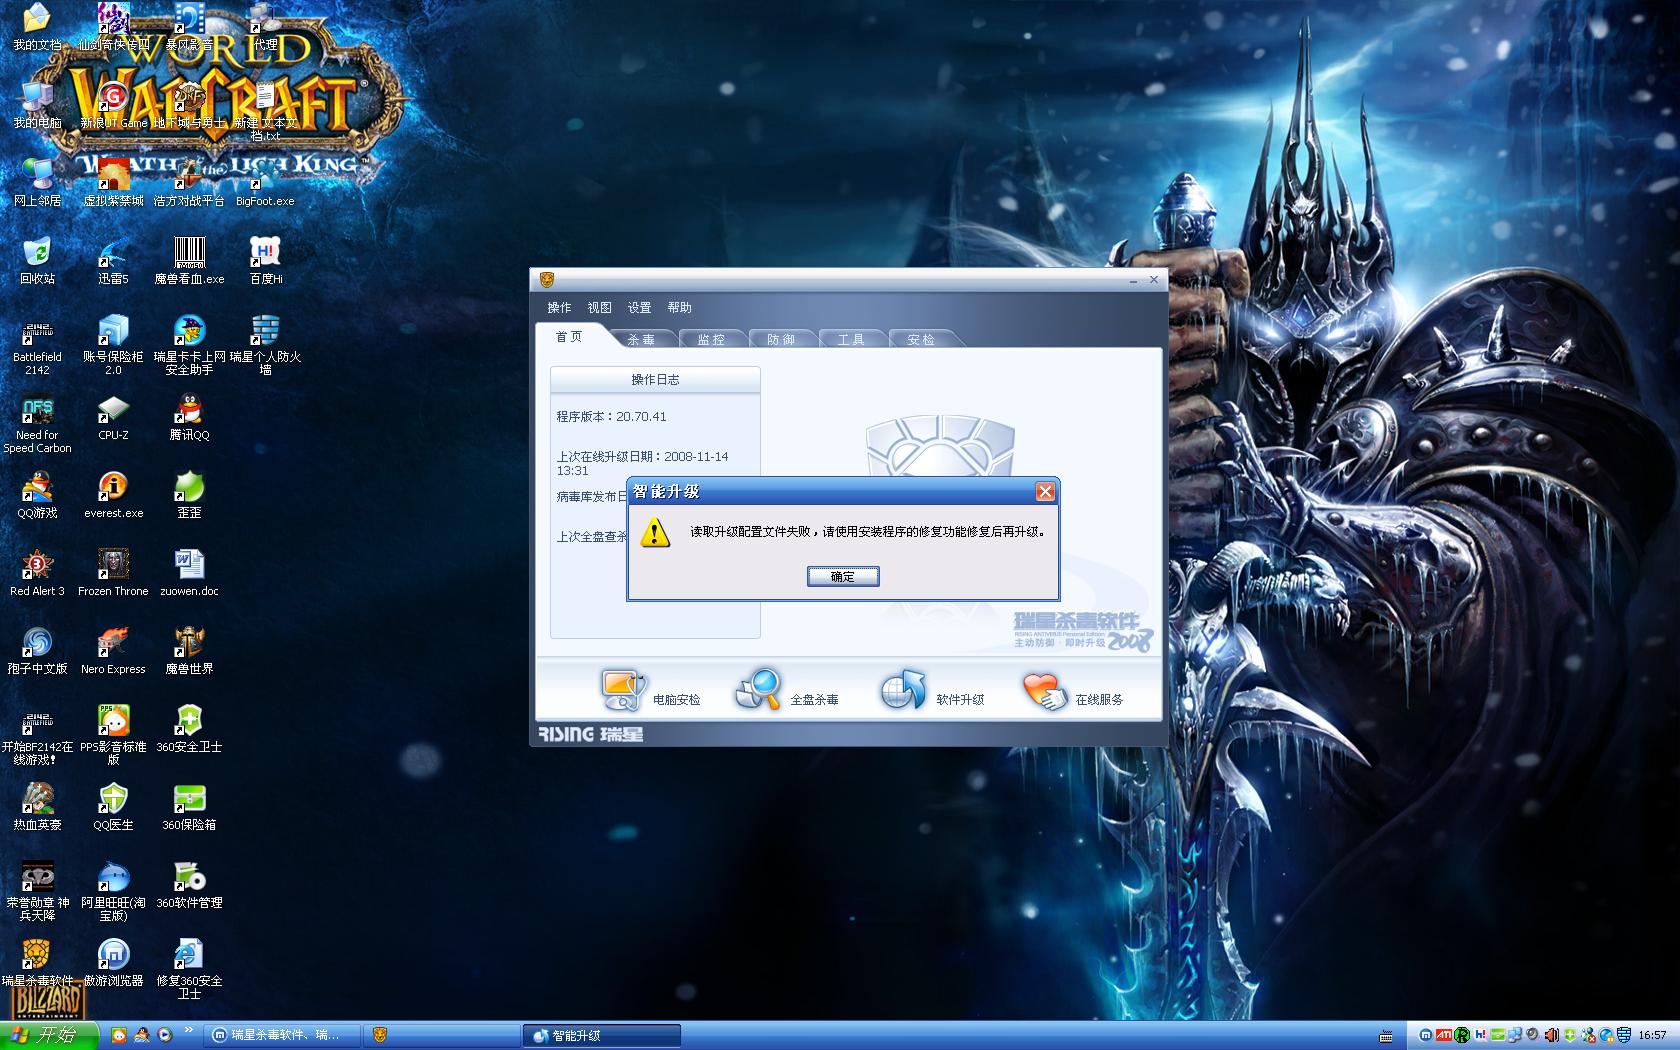Screen dimensions: 1680x1050
Task: Open the 设置 menu in Rising
Action: pos(639,308)
